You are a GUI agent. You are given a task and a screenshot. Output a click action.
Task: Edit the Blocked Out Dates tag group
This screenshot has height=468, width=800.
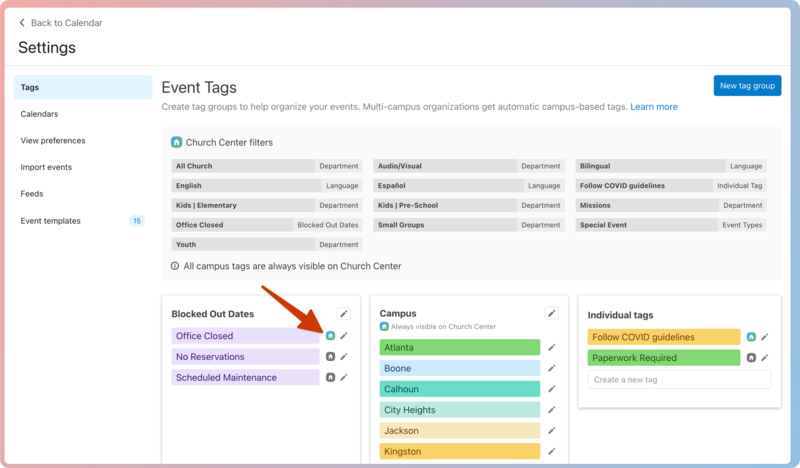tap(344, 314)
